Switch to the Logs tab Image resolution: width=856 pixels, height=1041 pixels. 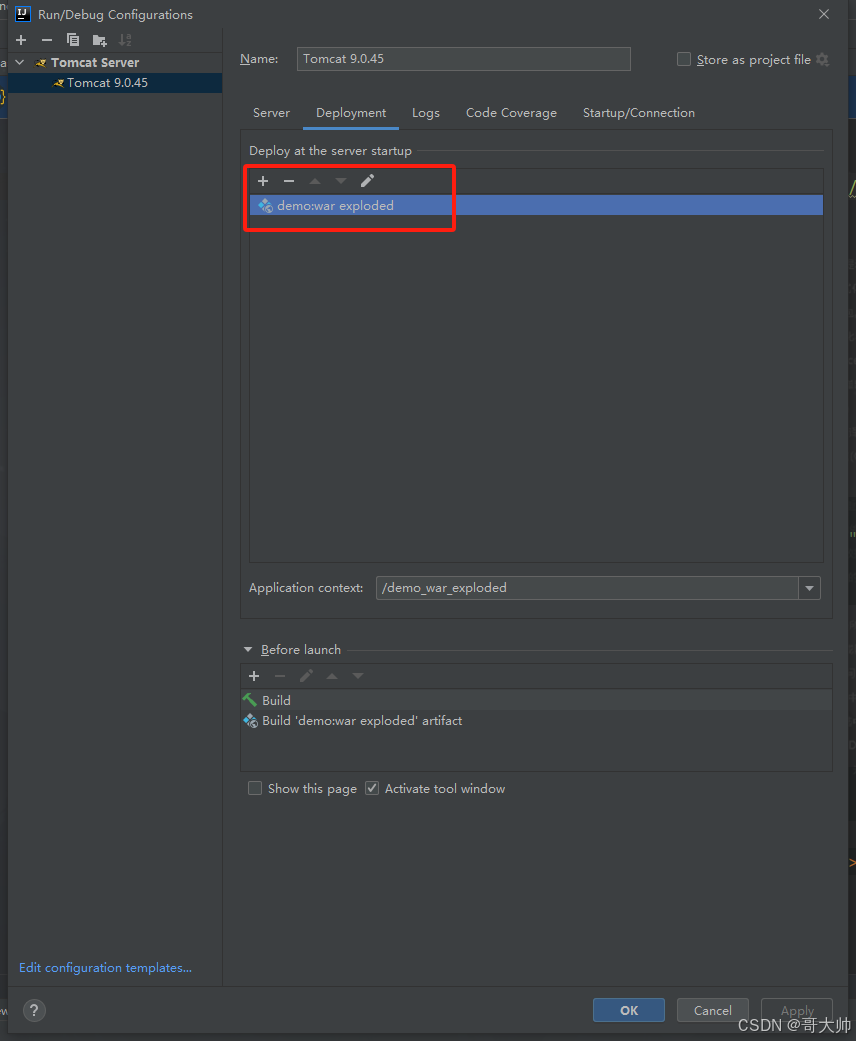tap(426, 113)
